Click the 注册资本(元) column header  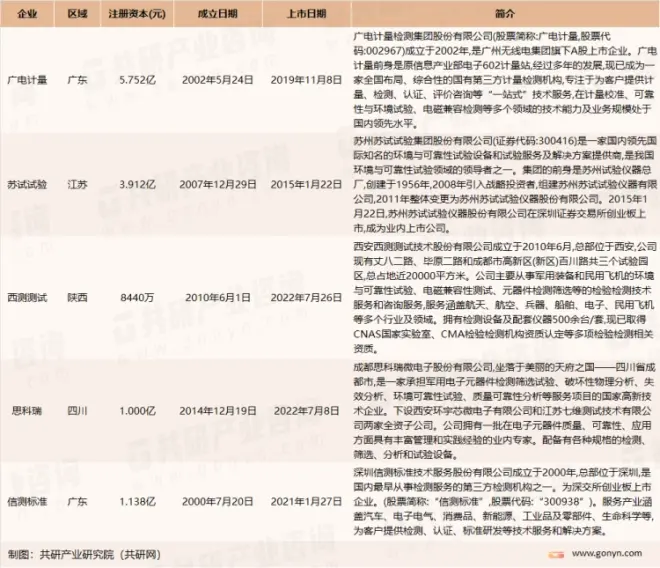pyautogui.click(x=137, y=14)
